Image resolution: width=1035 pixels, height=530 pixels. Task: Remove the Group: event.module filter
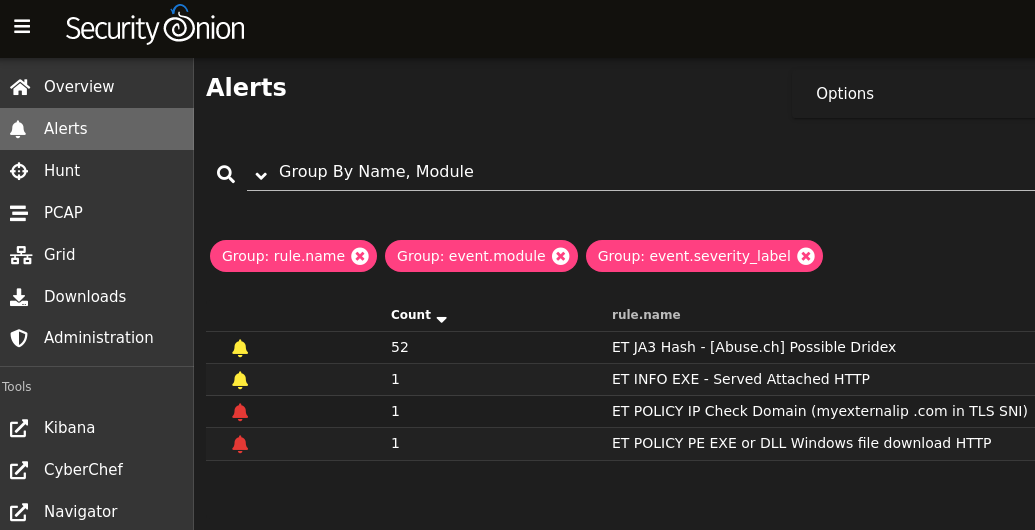pyautogui.click(x=560, y=256)
